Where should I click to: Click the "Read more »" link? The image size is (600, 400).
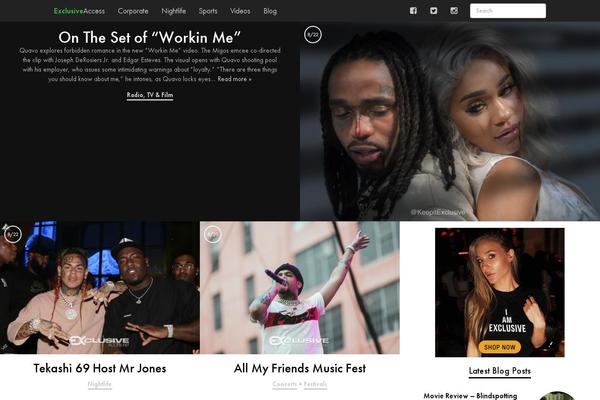235,79
